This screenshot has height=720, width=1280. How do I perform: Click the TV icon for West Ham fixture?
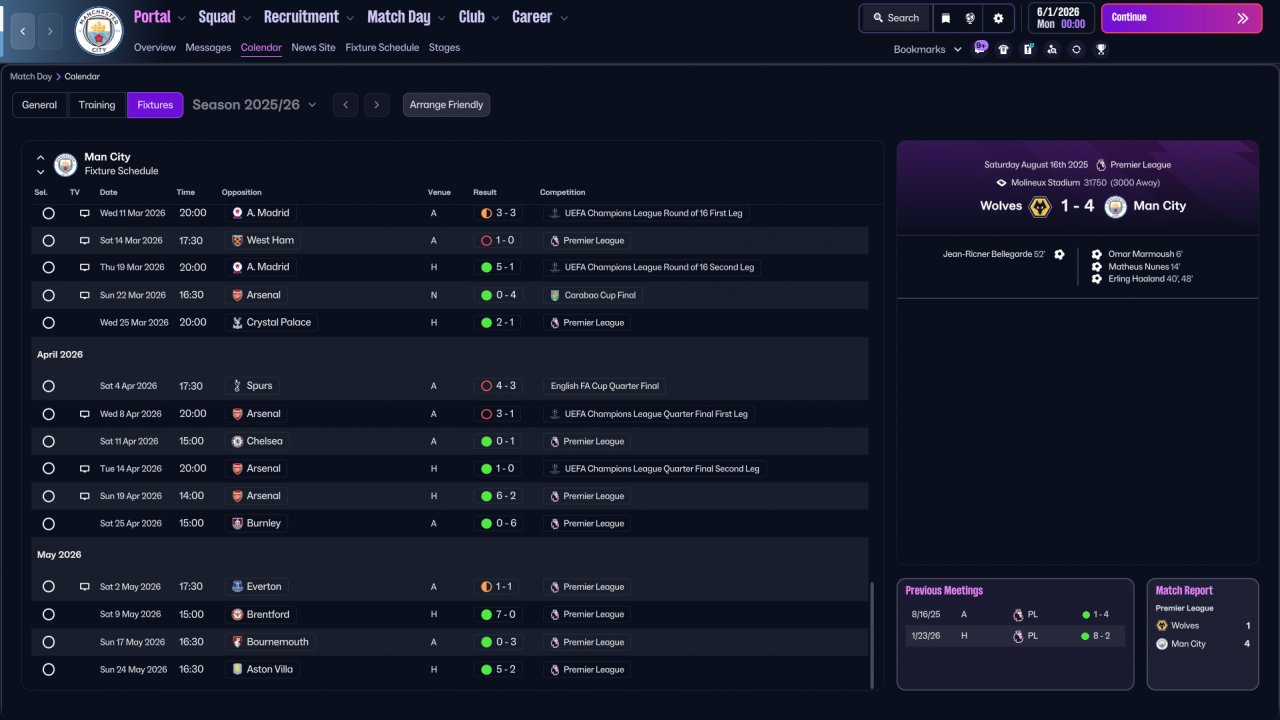(85, 240)
